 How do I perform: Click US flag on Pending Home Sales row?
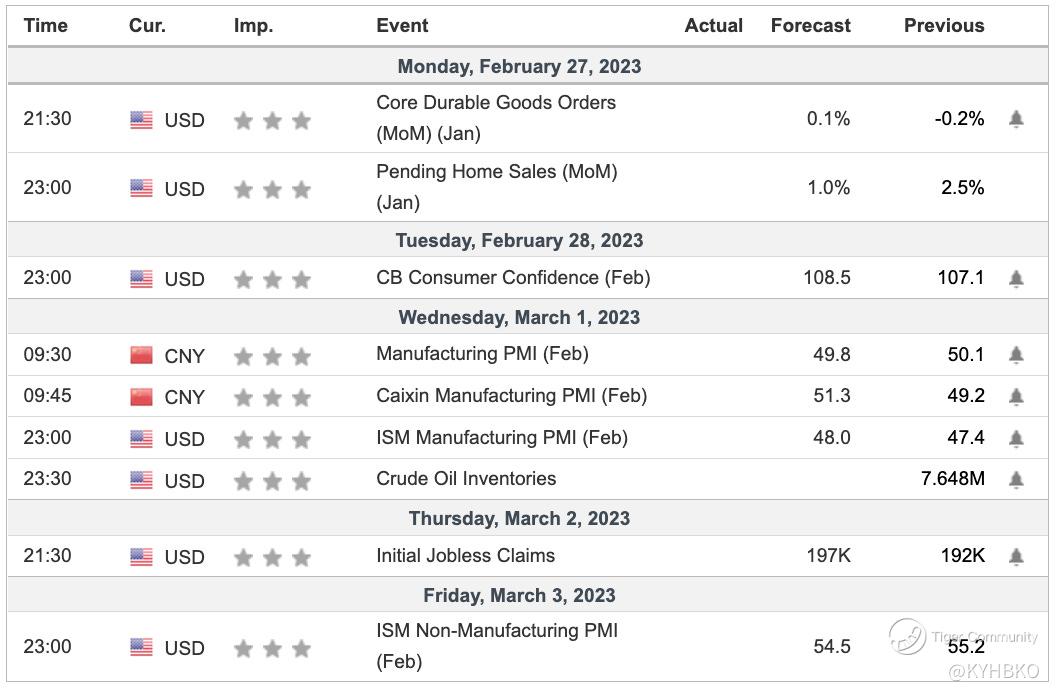(x=141, y=189)
